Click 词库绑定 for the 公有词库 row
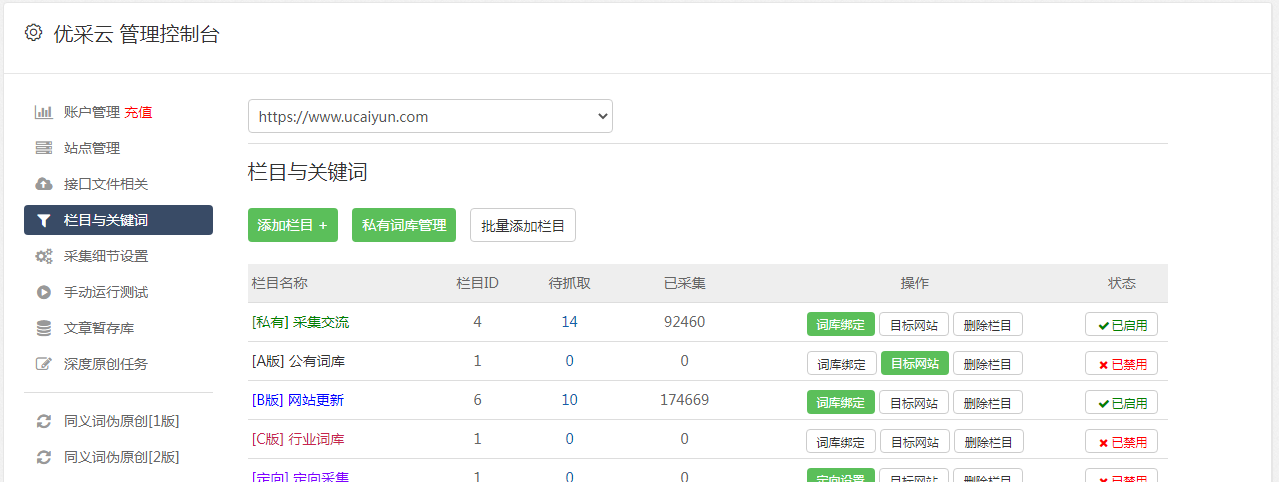The image size is (1279, 482). (x=841, y=362)
